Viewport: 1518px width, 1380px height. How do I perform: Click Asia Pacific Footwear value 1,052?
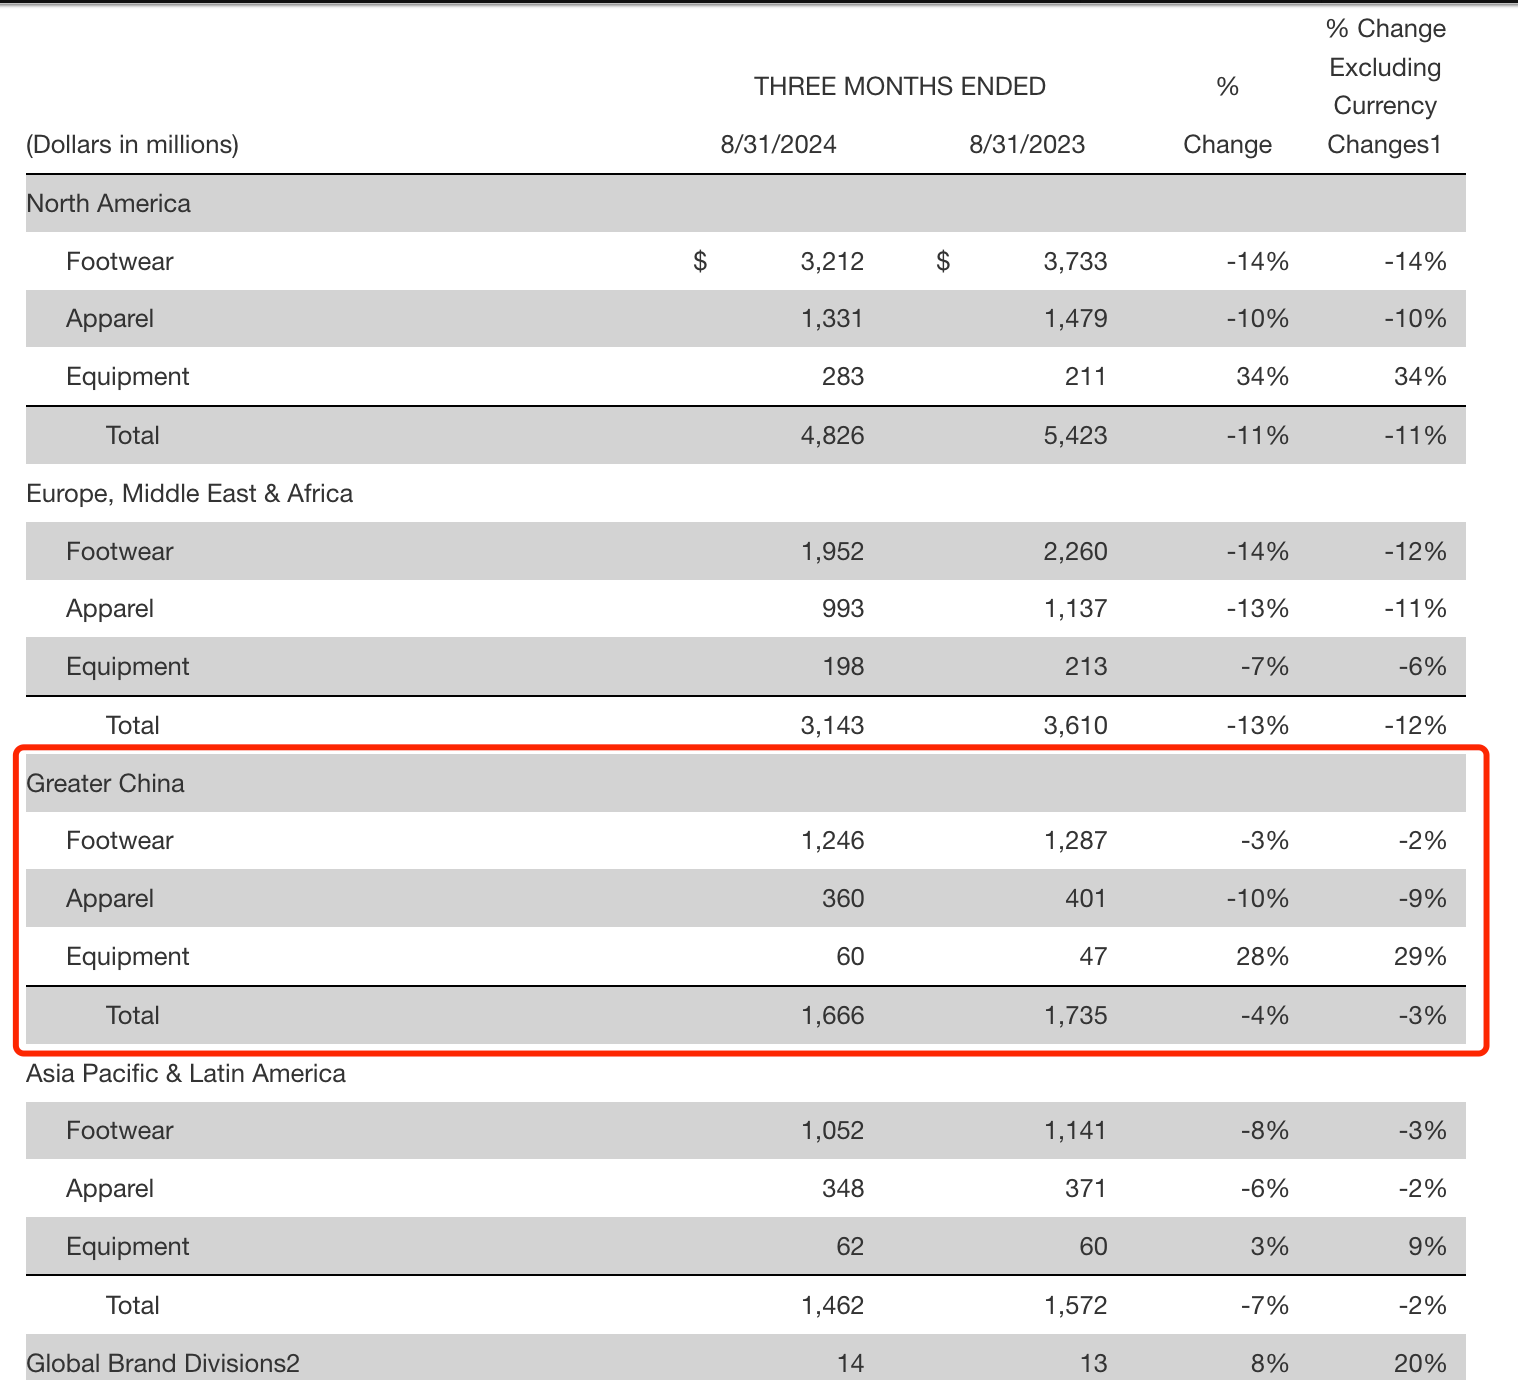coord(831,1131)
